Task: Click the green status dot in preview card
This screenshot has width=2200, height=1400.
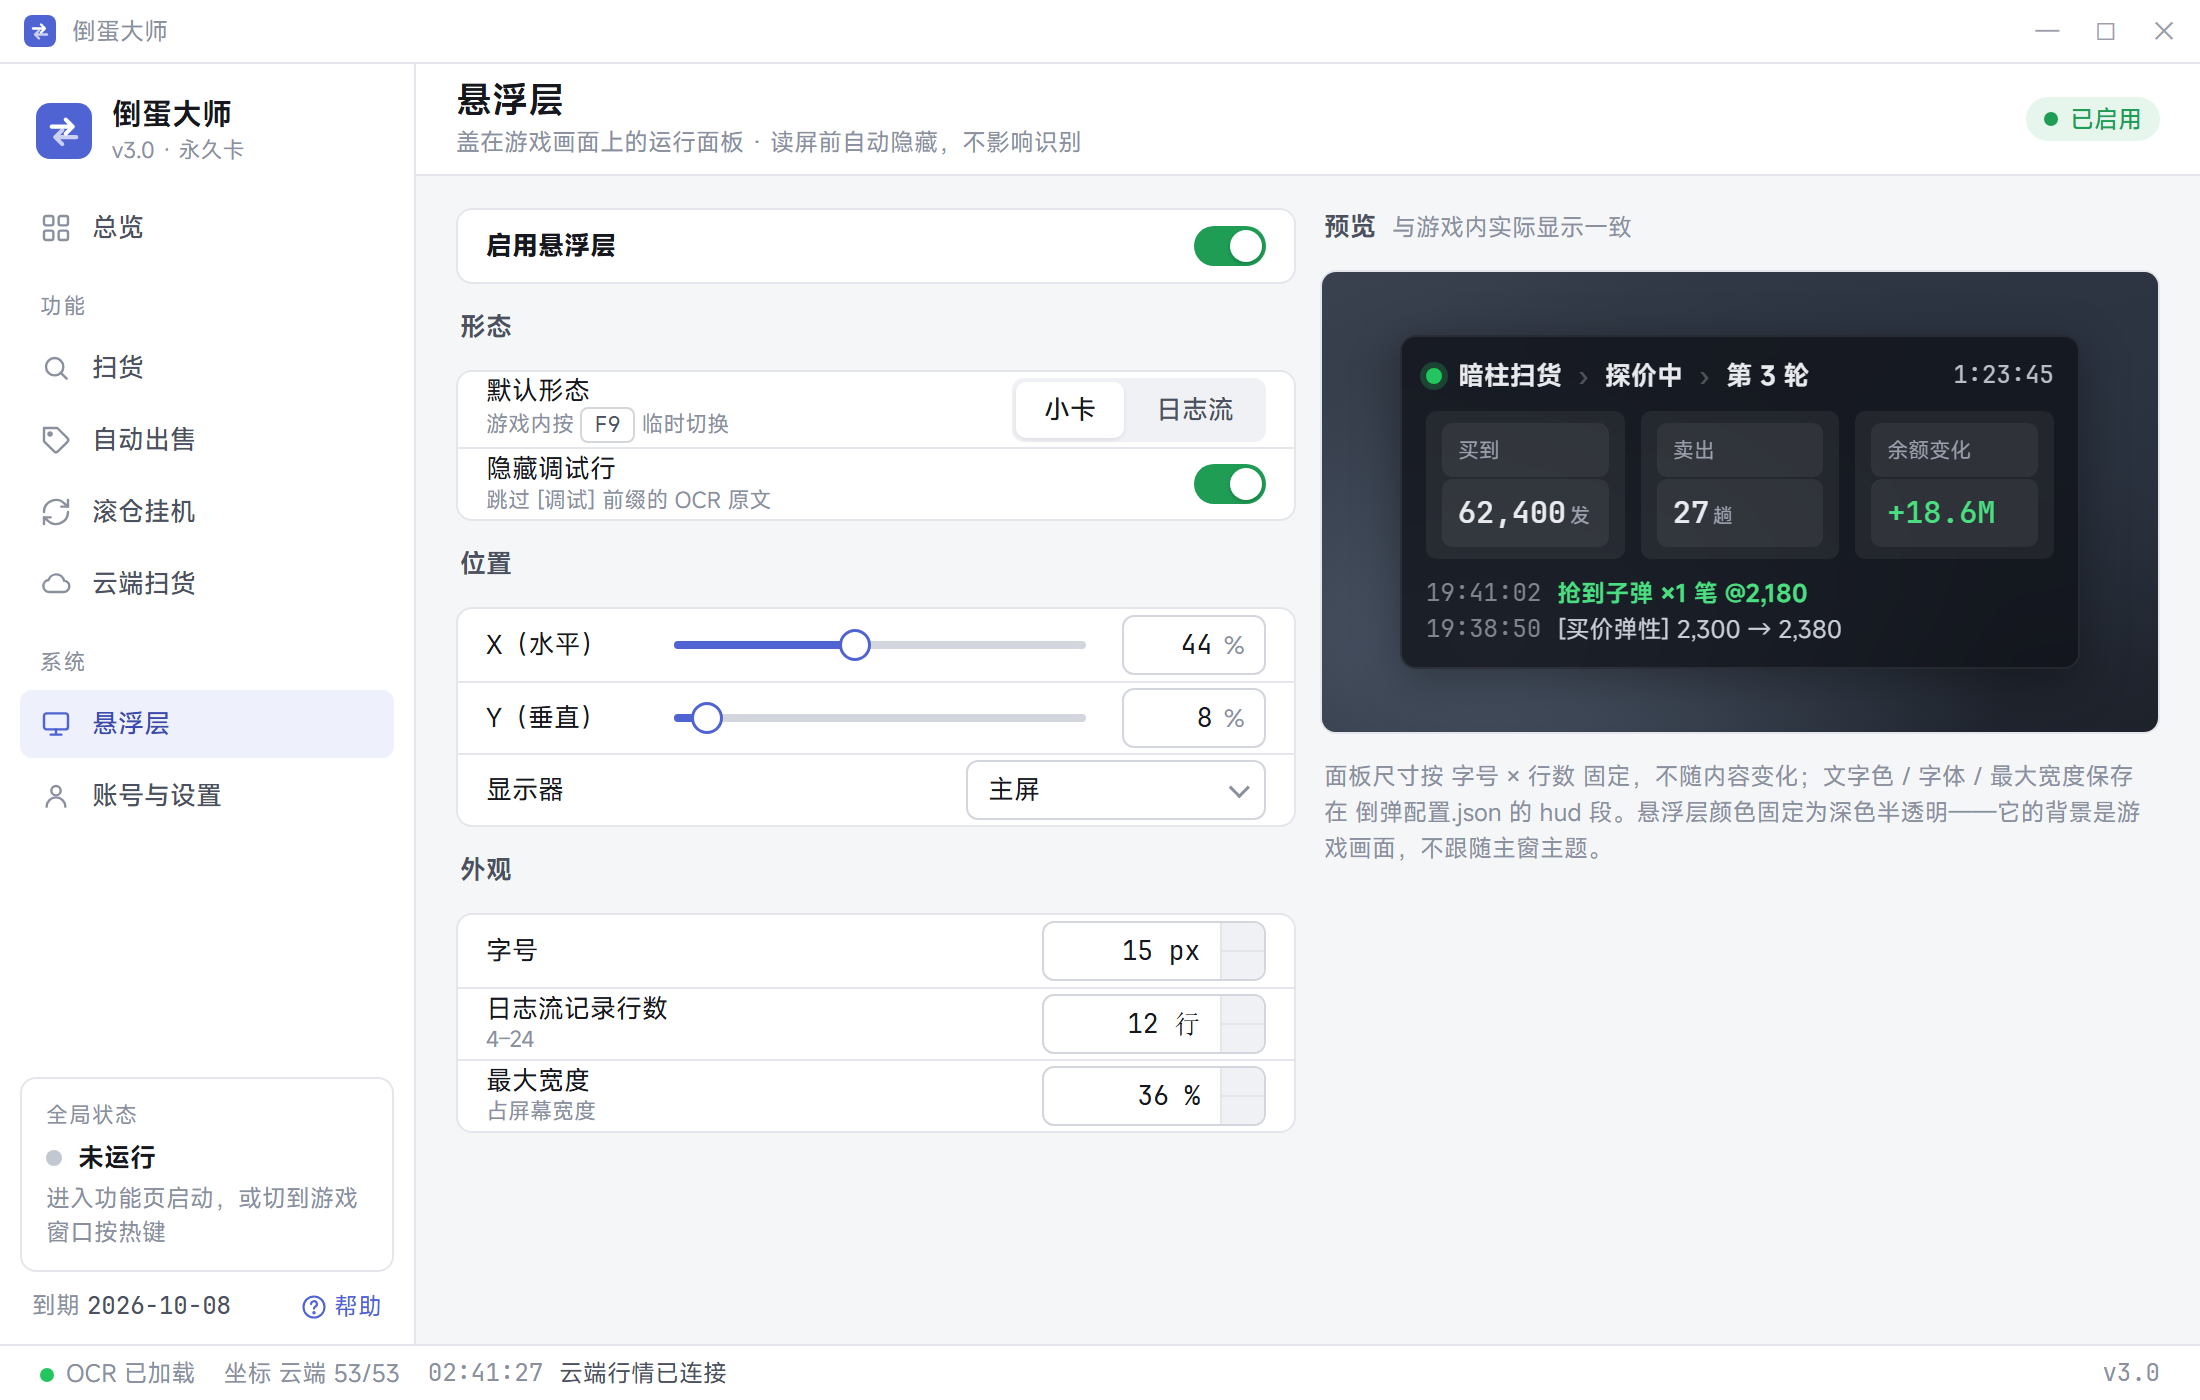Action: (1434, 375)
